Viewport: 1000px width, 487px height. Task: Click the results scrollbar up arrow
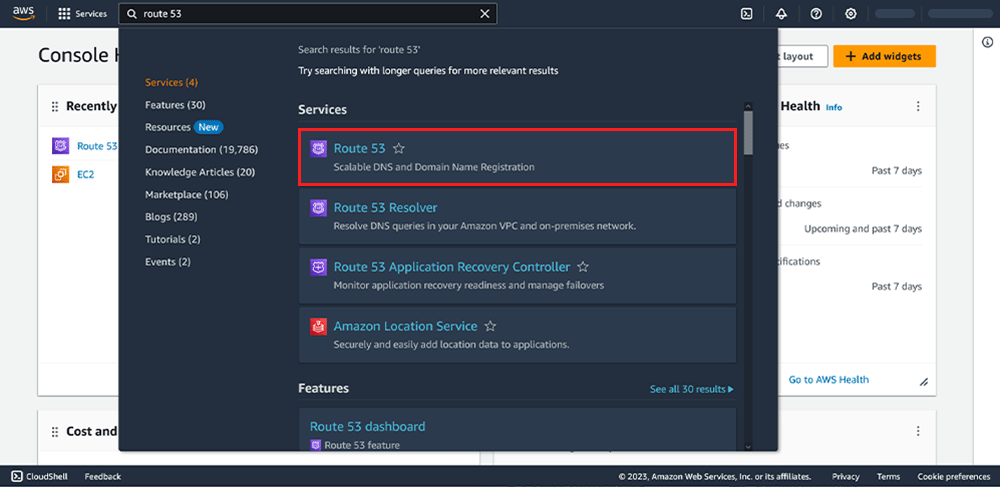pos(748,106)
